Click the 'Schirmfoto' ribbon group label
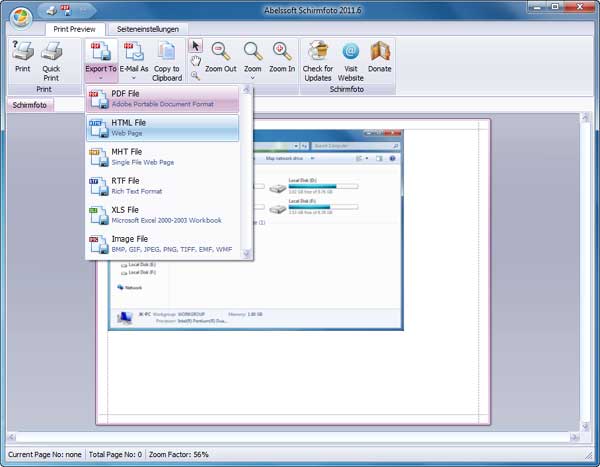Viewport: 600px width, 467px height. (x=347, y=89)
